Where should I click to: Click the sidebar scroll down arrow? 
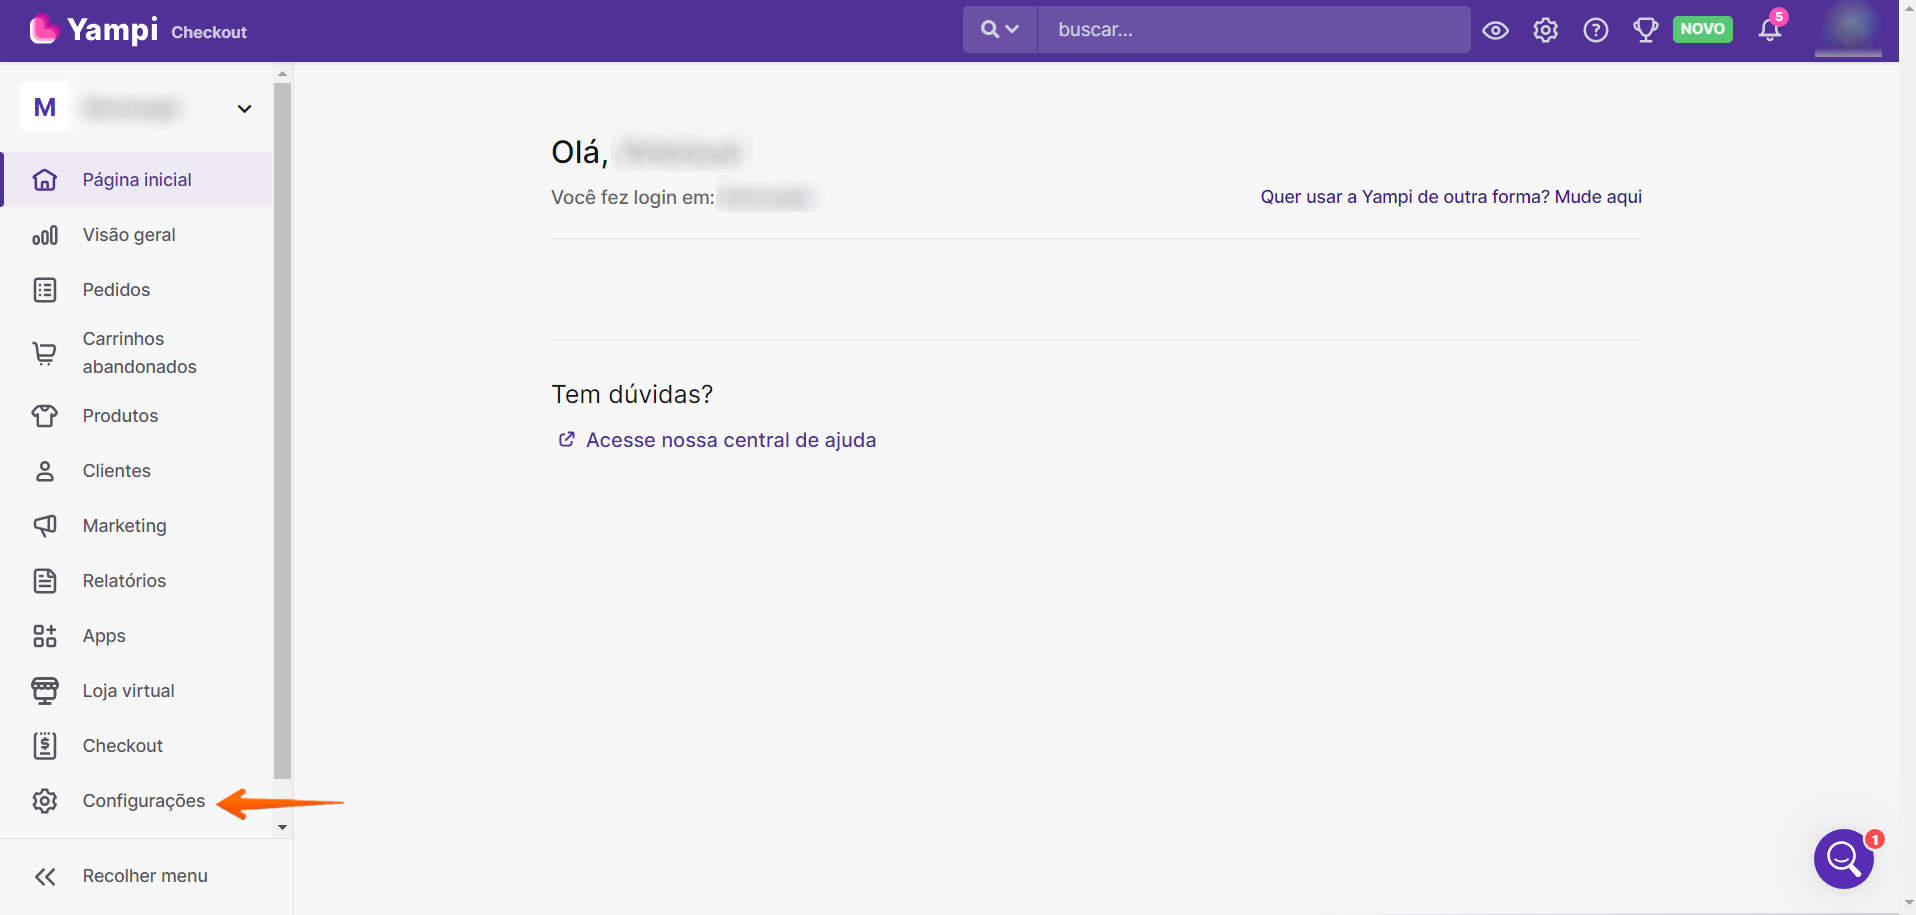click(282, 827)
